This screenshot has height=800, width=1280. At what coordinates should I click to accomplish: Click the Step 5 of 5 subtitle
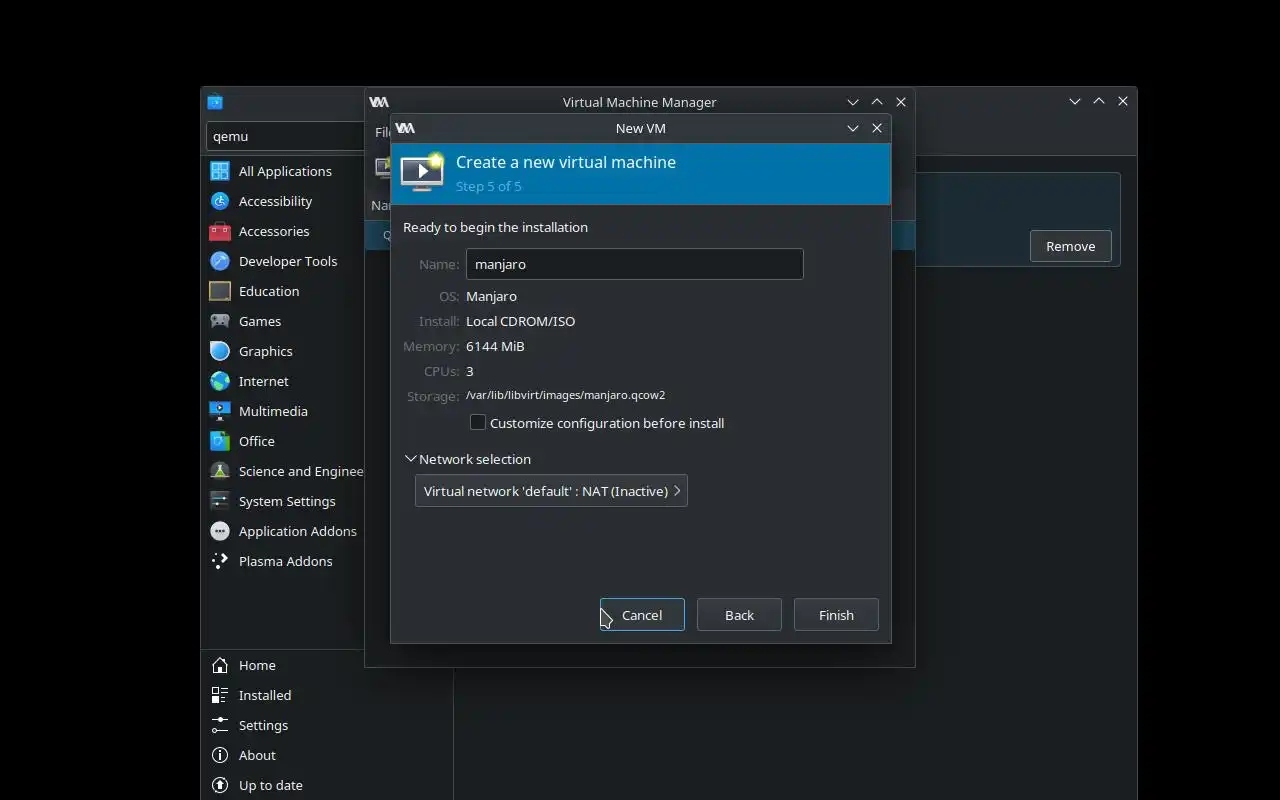[x=488, y=186]
